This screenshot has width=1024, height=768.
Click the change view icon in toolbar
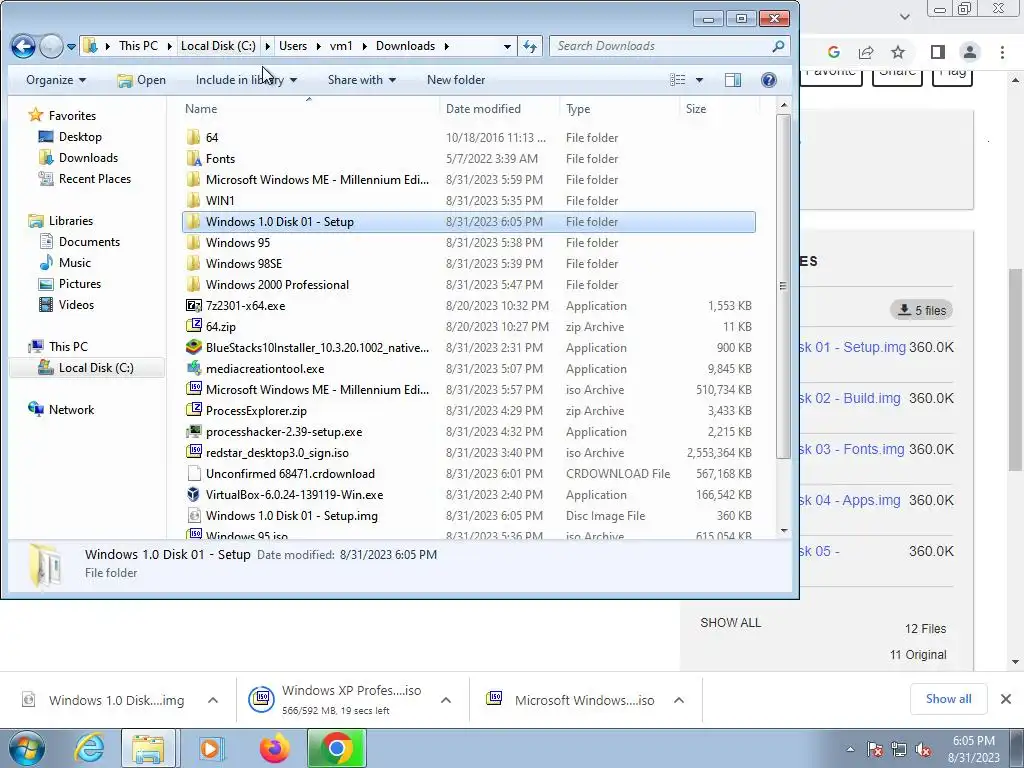(x=678, y=80)
